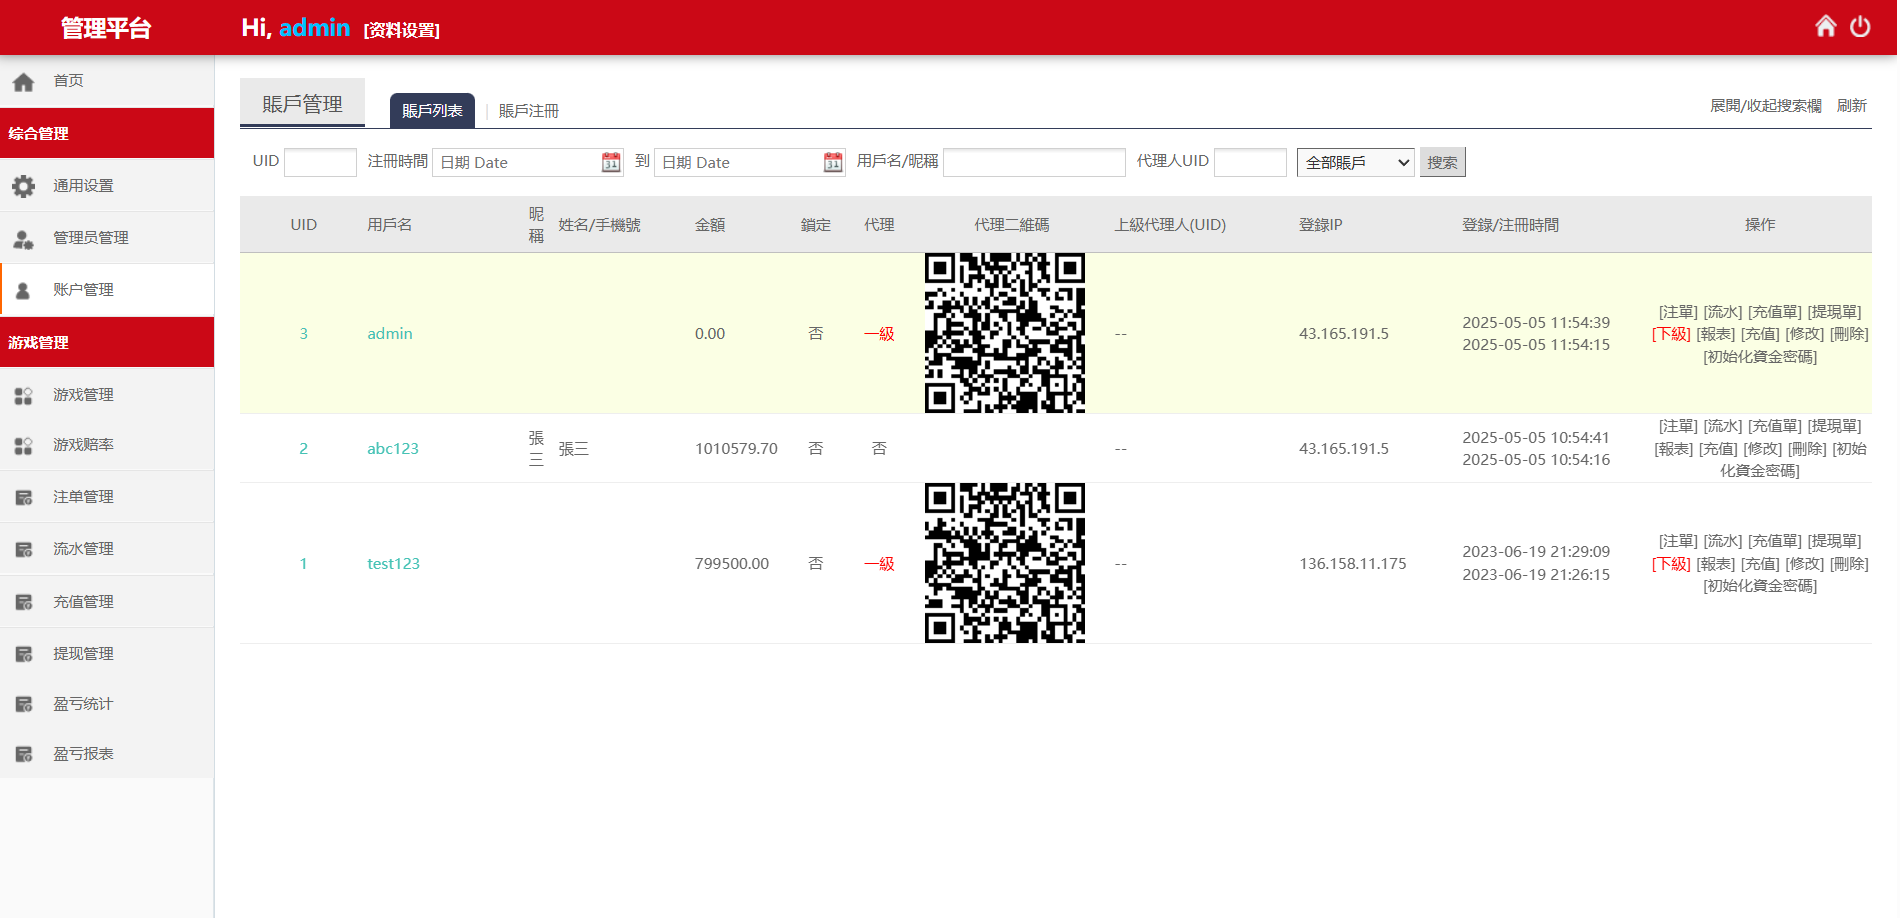The image size is (1900, 918).
Task: Click [流水] in the admin row
Action: (x=1723, y=312)
